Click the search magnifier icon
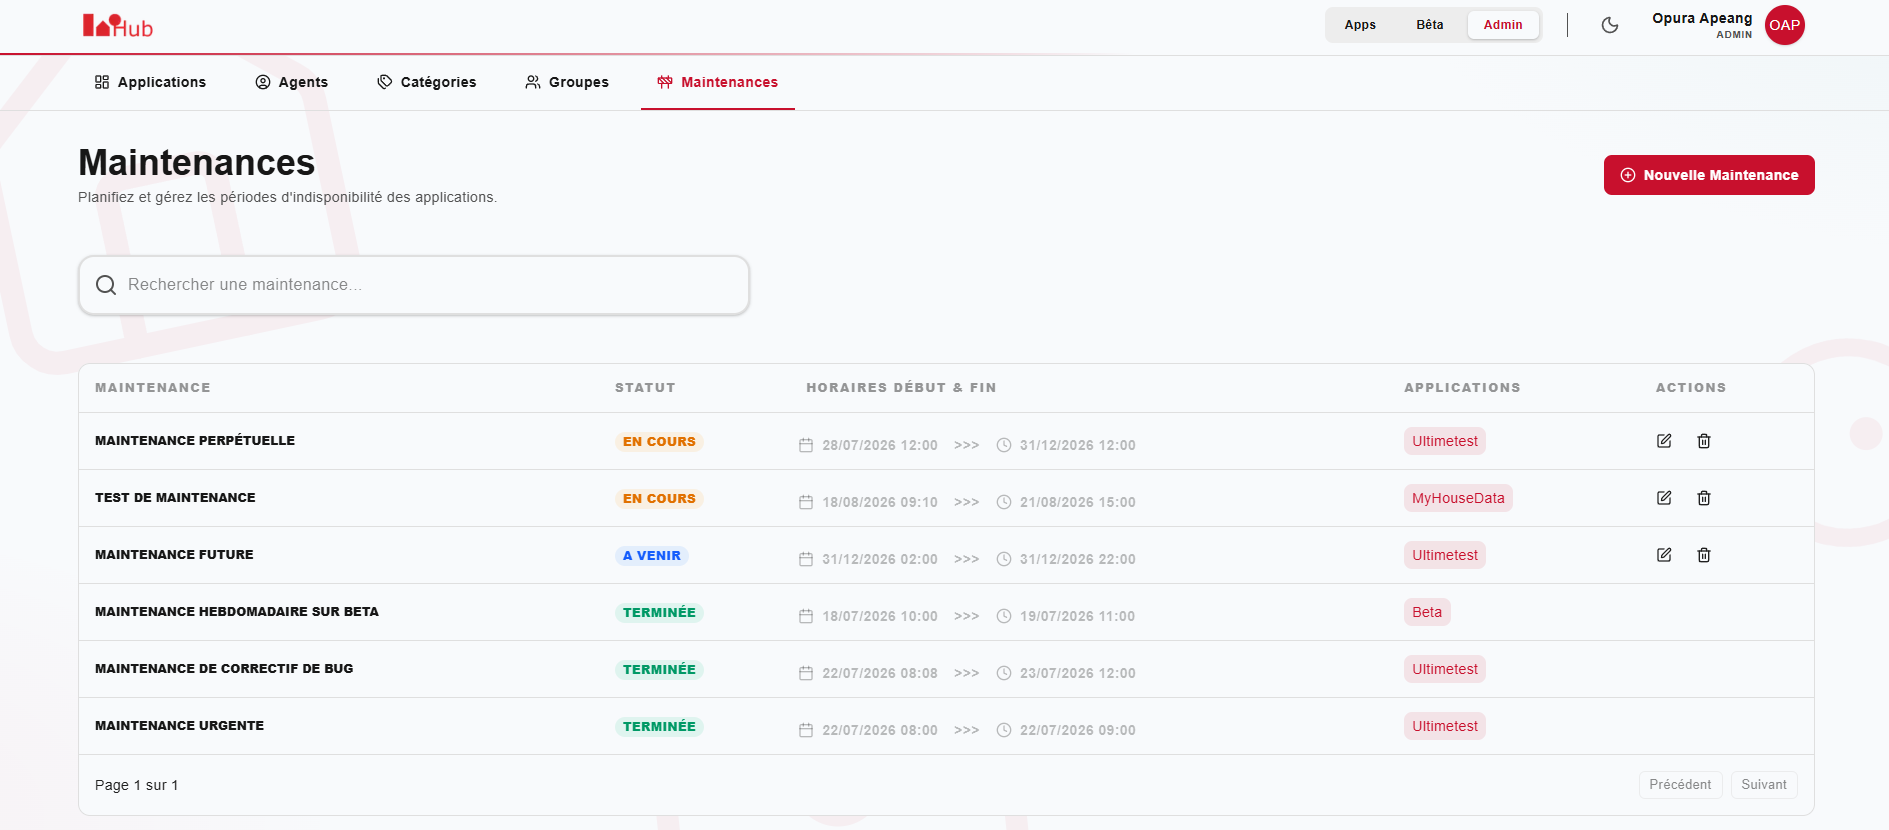The height and width of the screenshot is (830, 1889). (x=106, y=285)
